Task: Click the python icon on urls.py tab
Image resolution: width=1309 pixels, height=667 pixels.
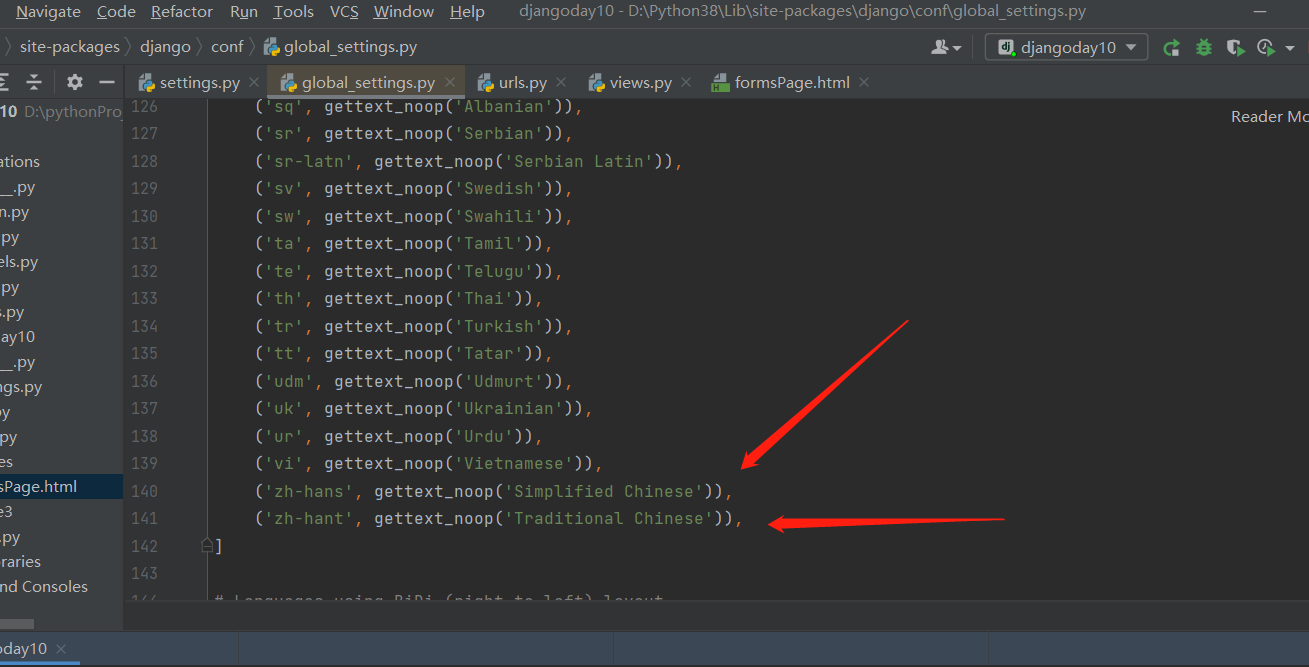Action: (486, 83)
